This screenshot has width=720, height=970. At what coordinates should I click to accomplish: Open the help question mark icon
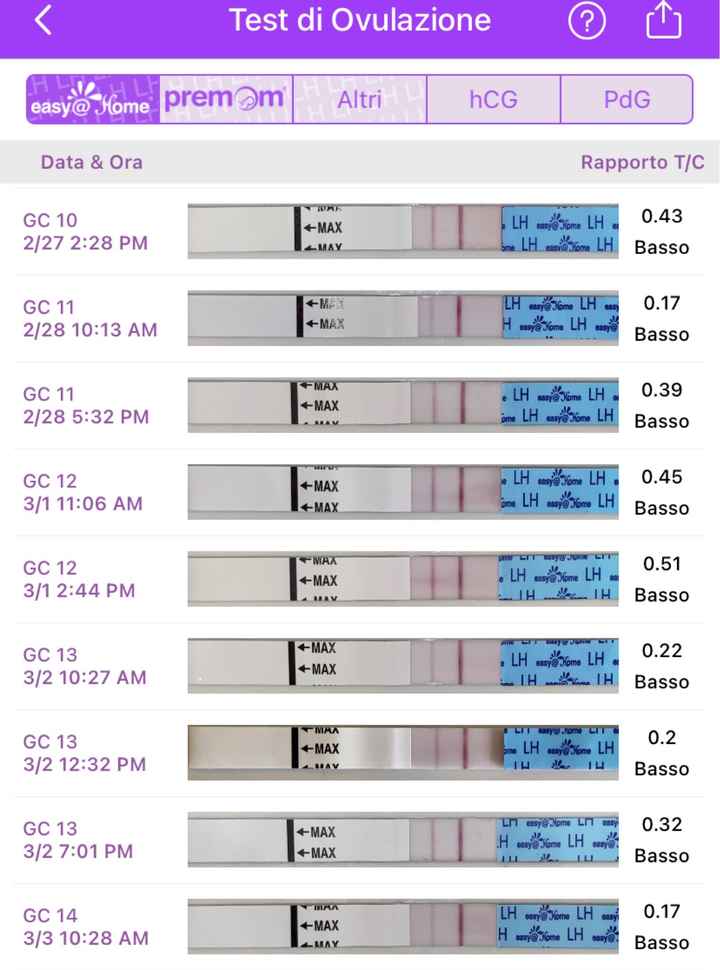coord(587,21)
